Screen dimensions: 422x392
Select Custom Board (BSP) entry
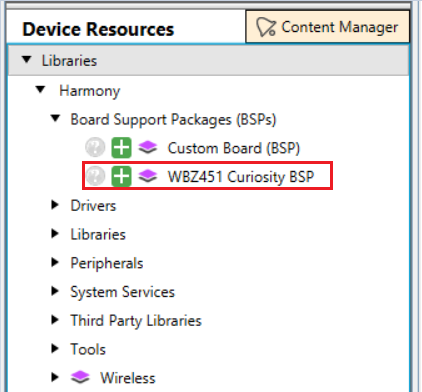click(234, 148)
